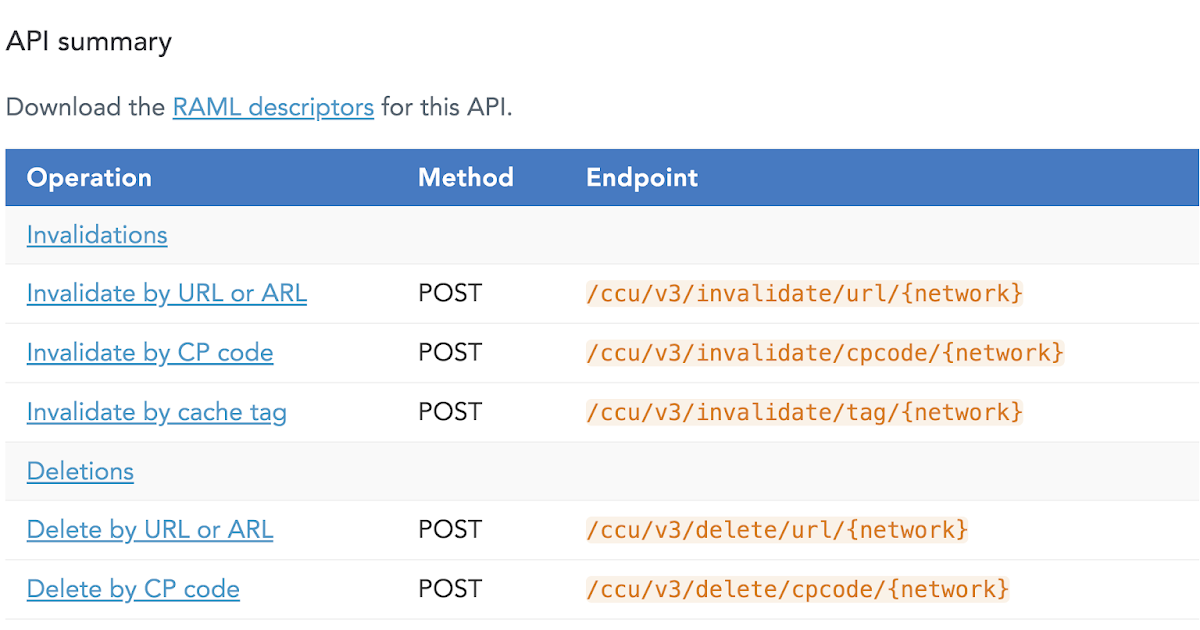Select the delete url endpoint path
Screen dimensions: 1200x630
coord(777,529)
